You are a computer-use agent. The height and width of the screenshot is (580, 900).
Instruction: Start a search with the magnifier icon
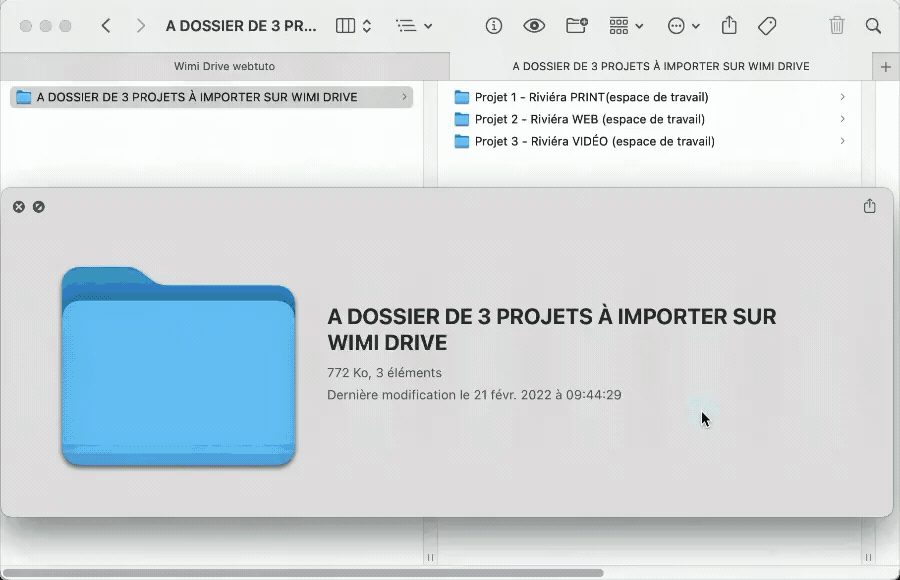873,25
